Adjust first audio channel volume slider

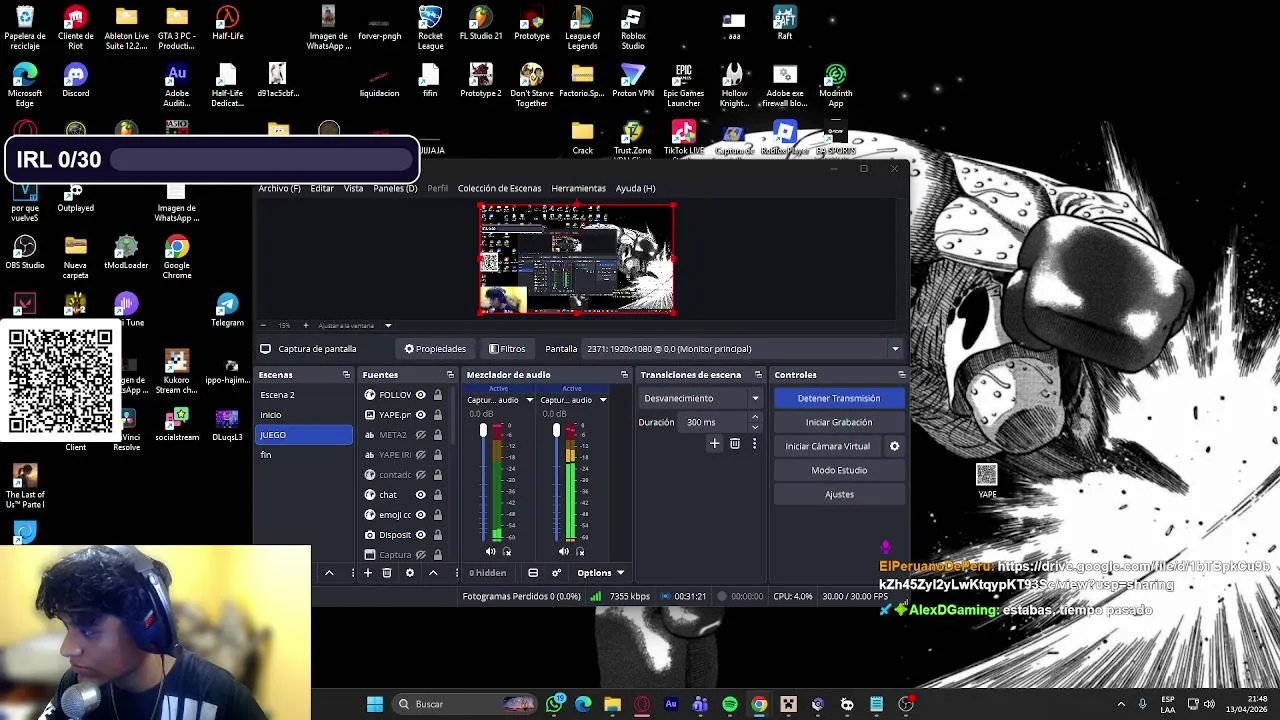[483, 430]
